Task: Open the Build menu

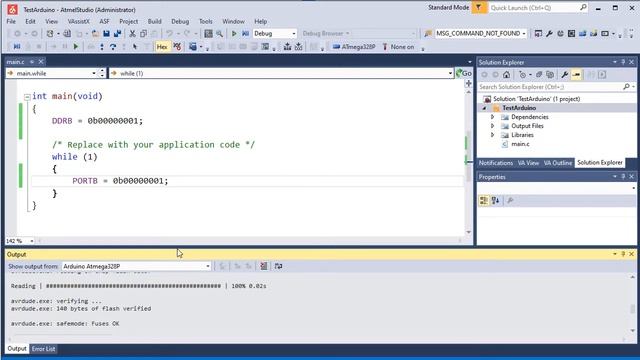Action: tap(154, 21)
